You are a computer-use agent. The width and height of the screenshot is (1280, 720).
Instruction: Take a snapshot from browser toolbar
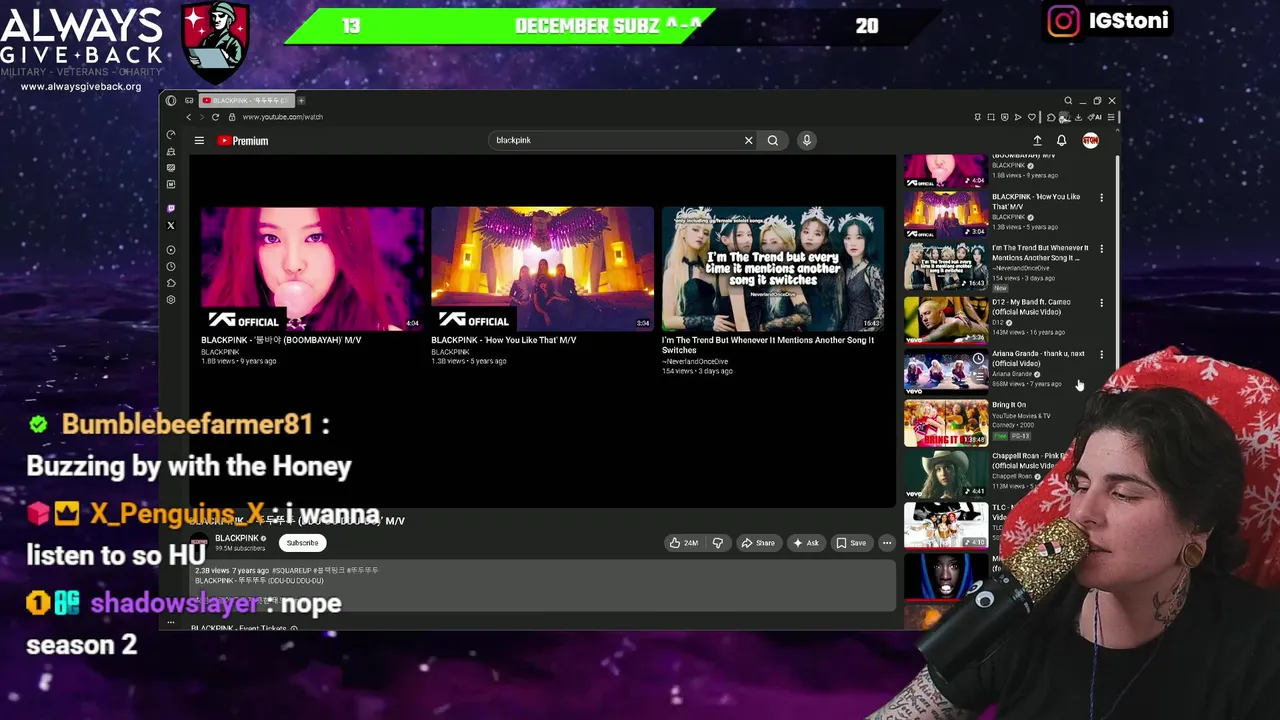click(991, 117)
